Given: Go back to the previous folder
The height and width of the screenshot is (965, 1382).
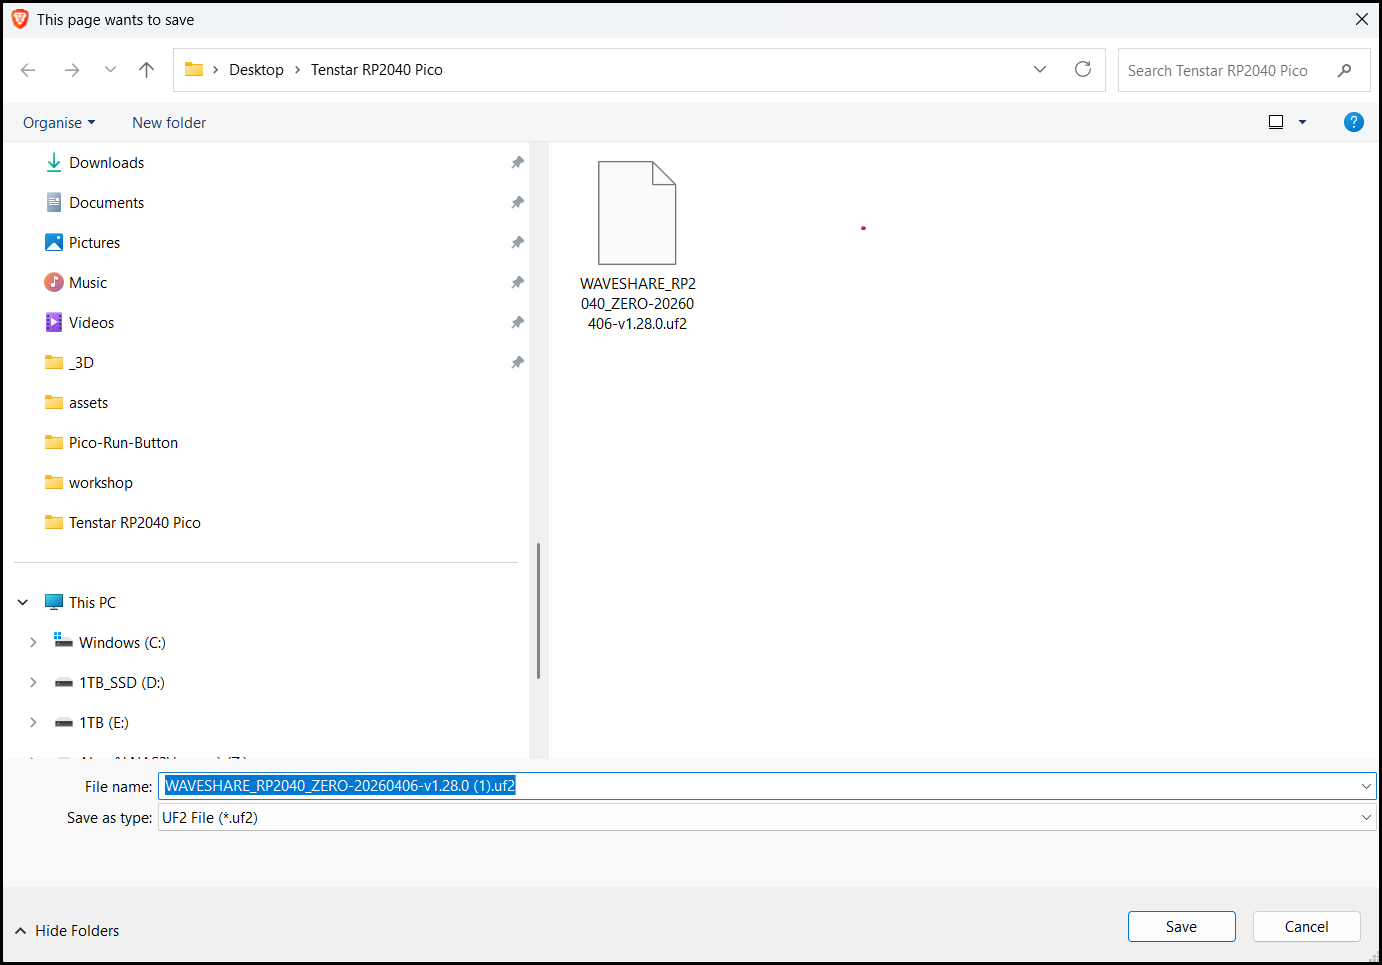Looking at the screenshot, I should pos(28,70).
